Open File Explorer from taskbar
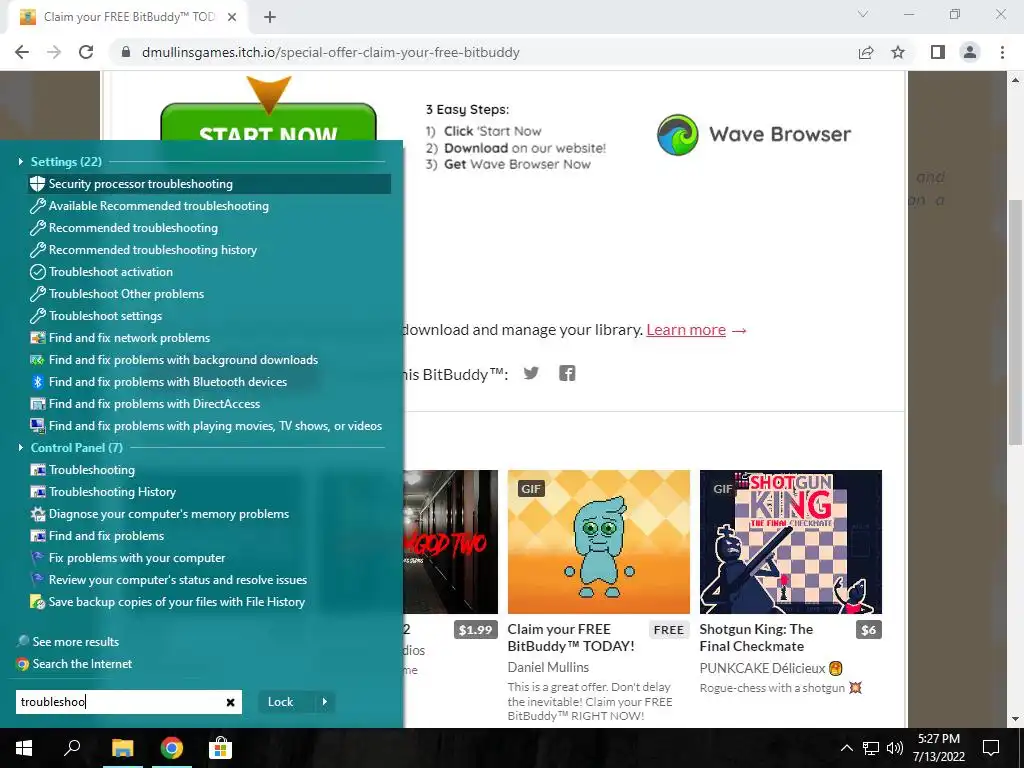 (122, 748)
